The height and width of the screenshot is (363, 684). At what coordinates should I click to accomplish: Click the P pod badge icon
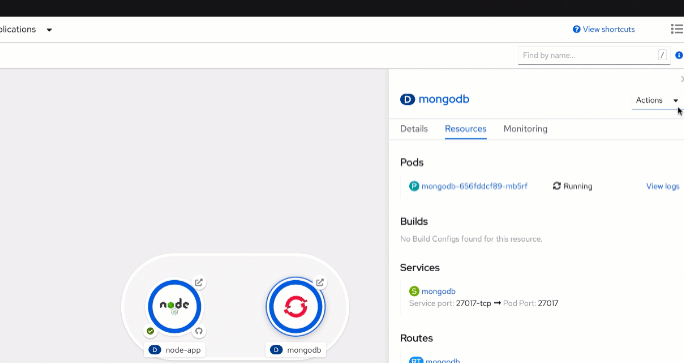coord(414,186)
